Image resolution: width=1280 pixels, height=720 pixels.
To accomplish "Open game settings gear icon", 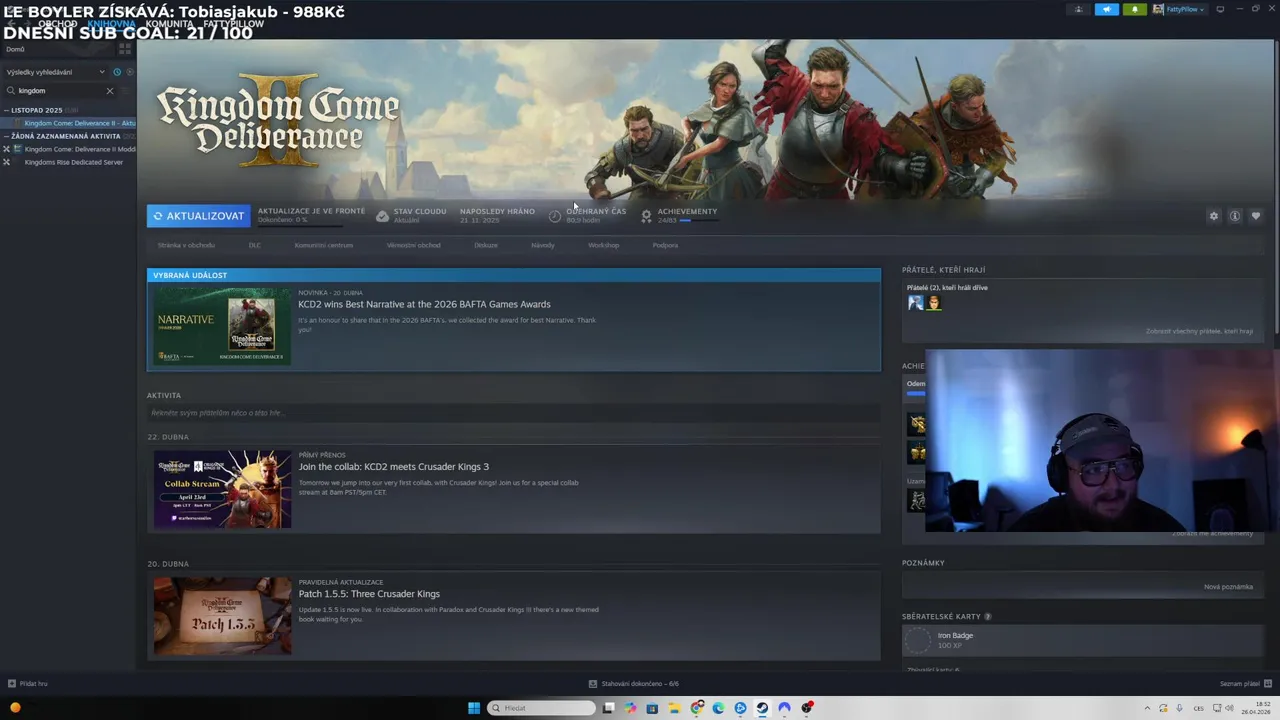I will point(1214,216).
